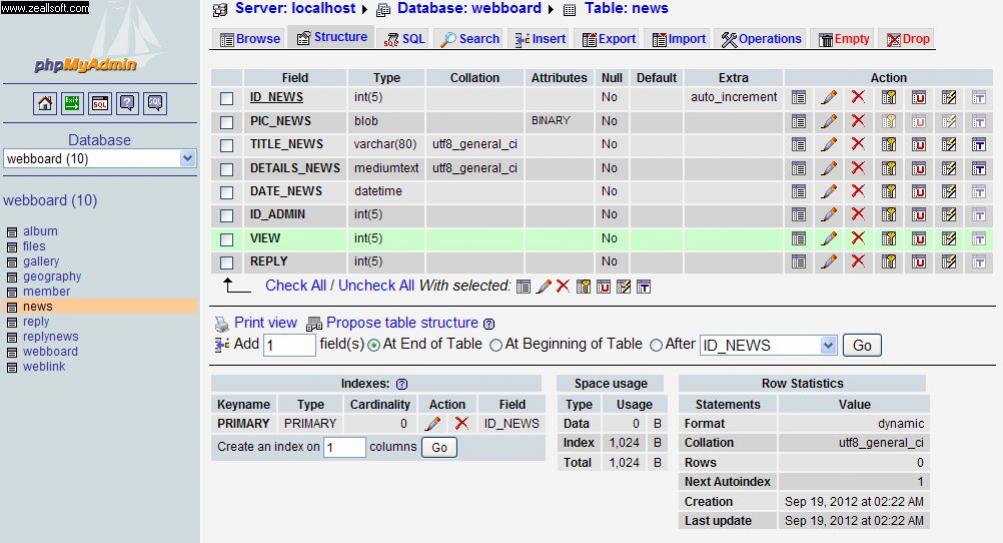
Task: Tick the checkbox for the DATE_NEWS field
Action: (x=226, y=193)
